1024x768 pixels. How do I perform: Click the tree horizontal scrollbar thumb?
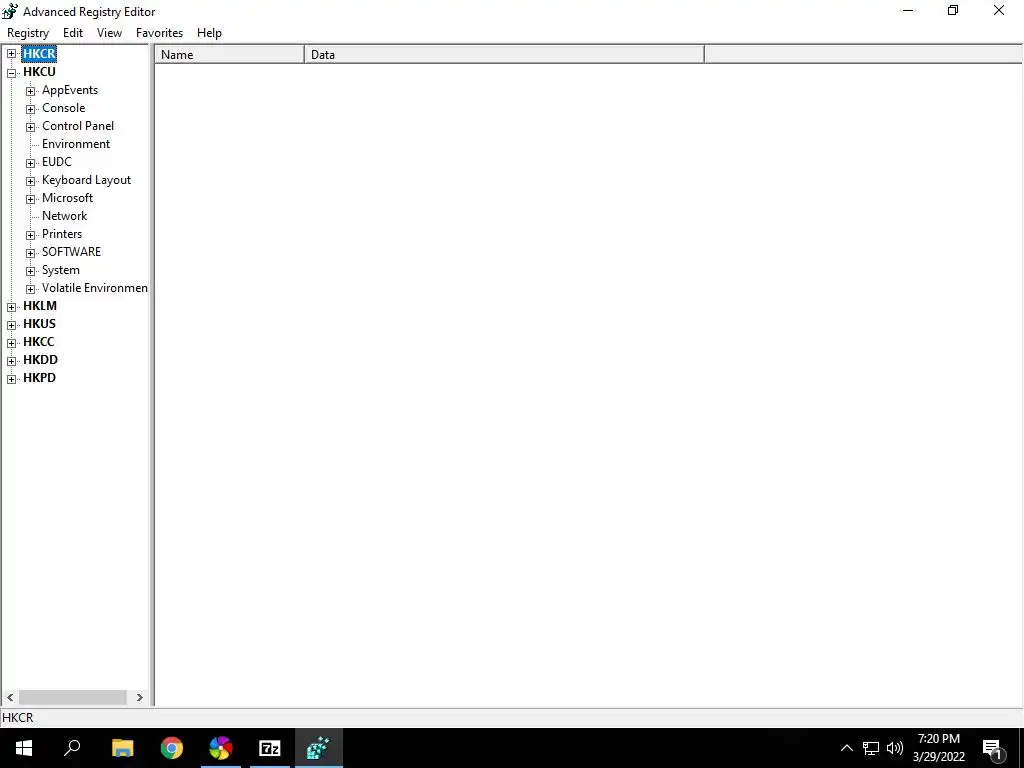coord(72,697)
